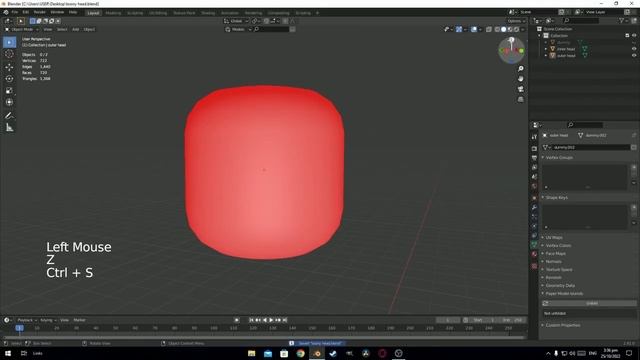Viewport: 640px width, 360px height.
Task: Click the viewport zoom magnifier icon
Action: click(520, 69)
